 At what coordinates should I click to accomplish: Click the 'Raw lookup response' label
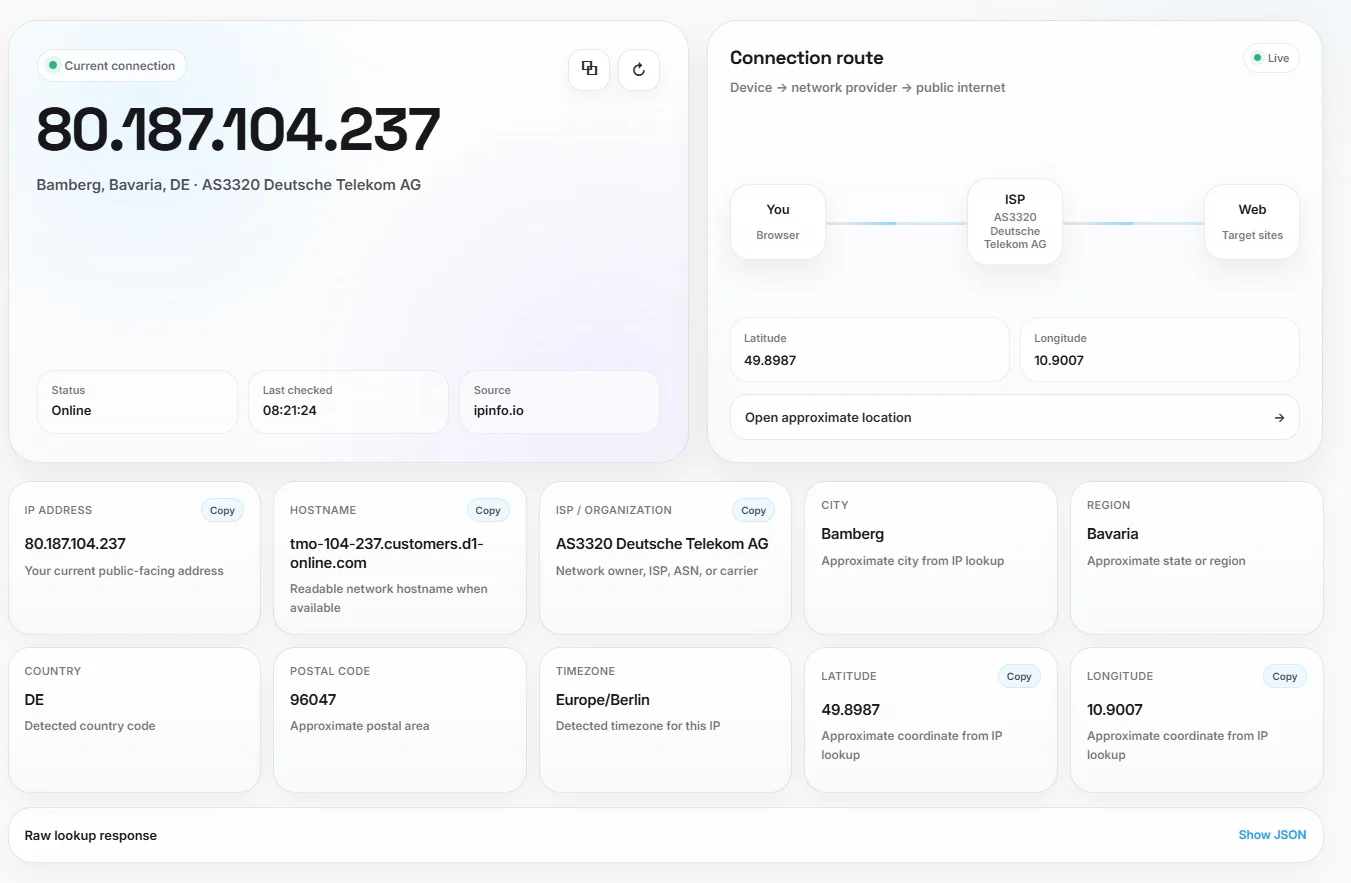tap(91, 835)
